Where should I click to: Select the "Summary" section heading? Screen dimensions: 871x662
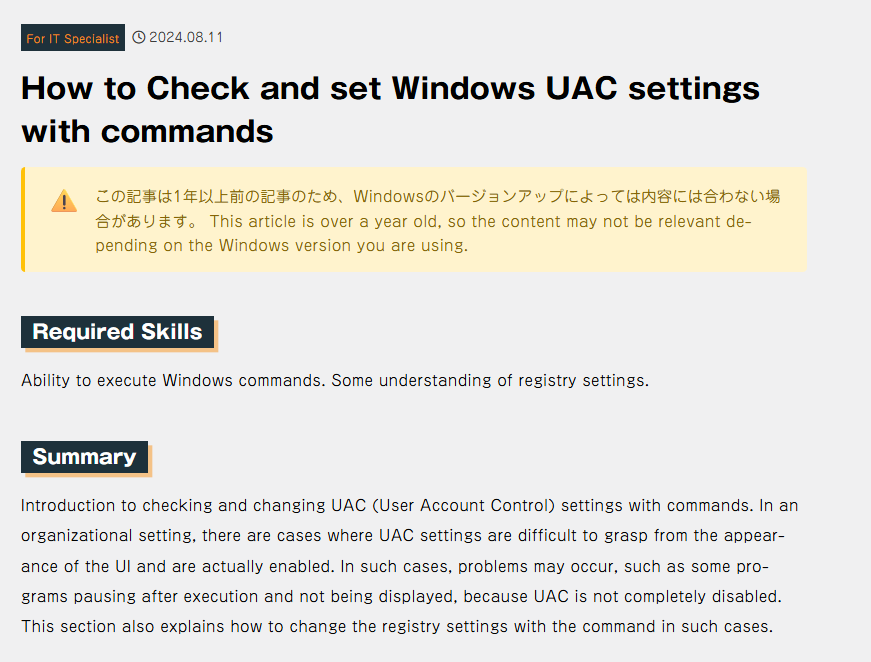point(84,457)
